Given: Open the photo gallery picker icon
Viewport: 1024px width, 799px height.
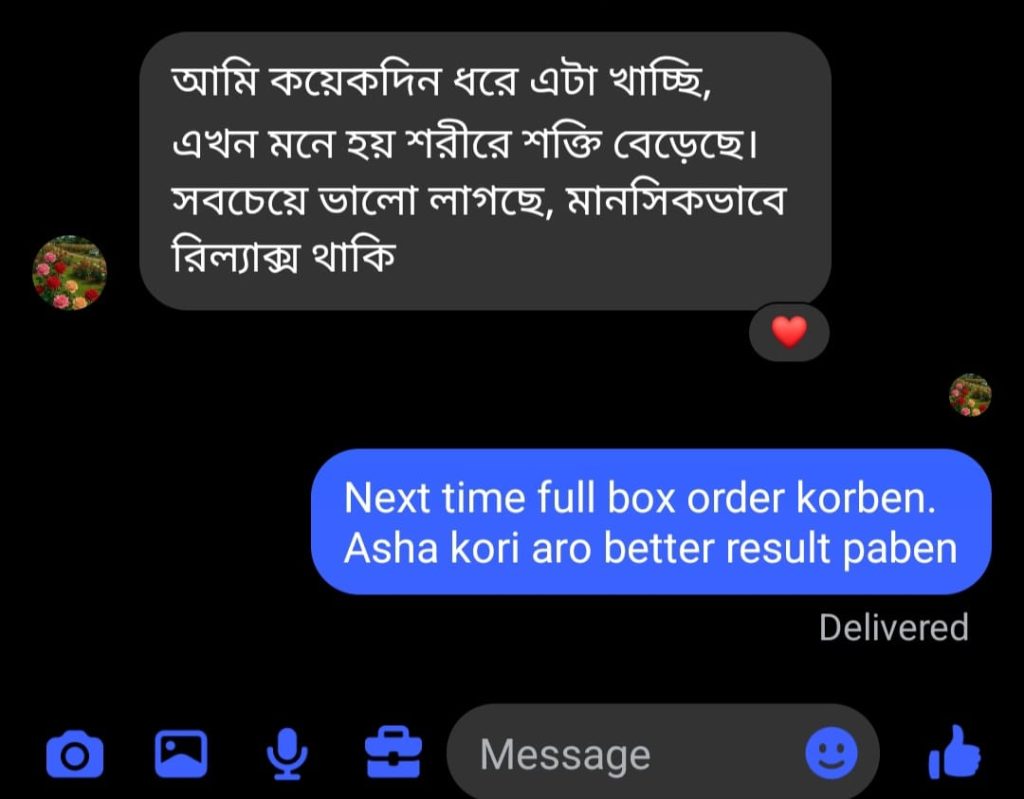Looking at the screenshot, I should coord(181,753).
